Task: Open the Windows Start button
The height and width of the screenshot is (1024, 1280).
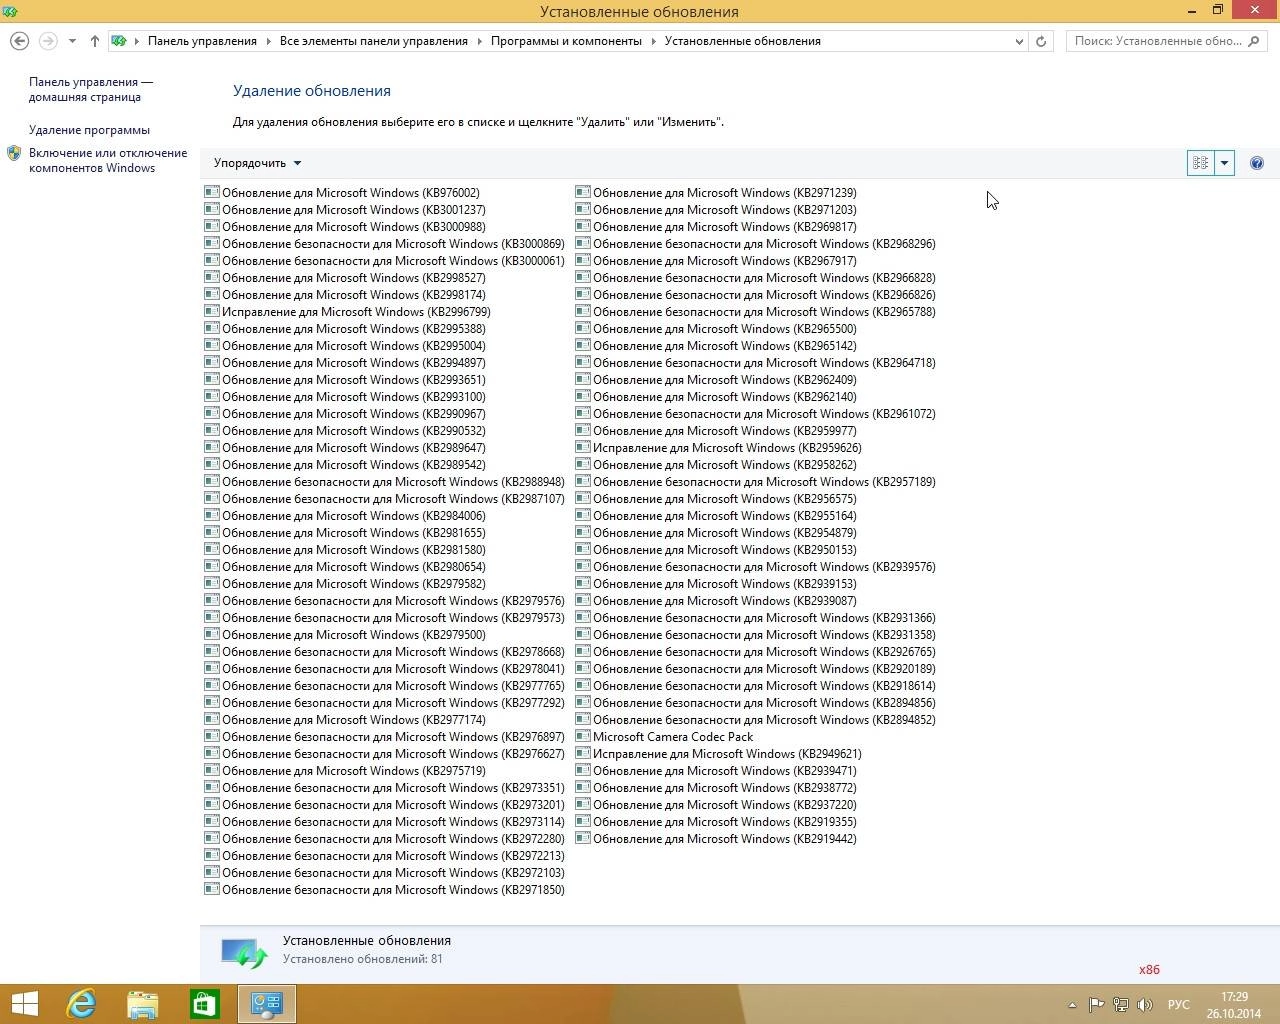Action: (x=24, y=1004)
